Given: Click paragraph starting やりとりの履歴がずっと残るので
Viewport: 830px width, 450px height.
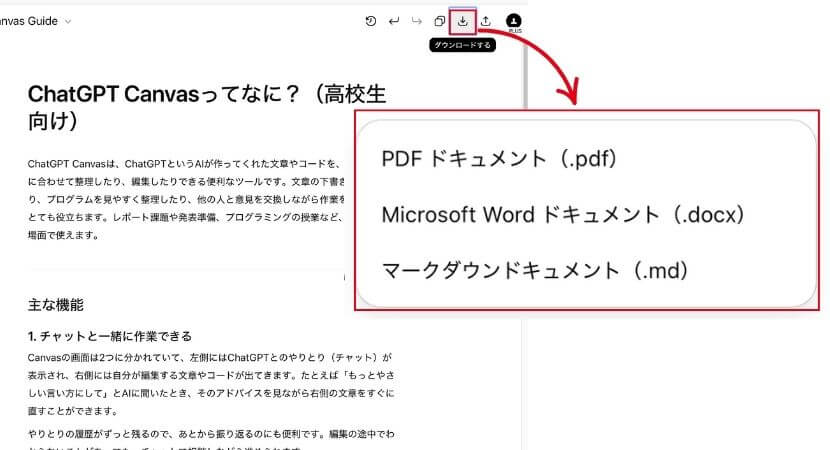Looking at the screenshot, I should [211, 439].
